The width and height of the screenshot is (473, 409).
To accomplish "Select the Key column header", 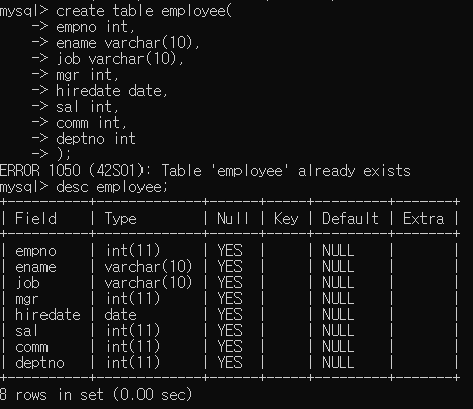I will [x=286, y=219].
